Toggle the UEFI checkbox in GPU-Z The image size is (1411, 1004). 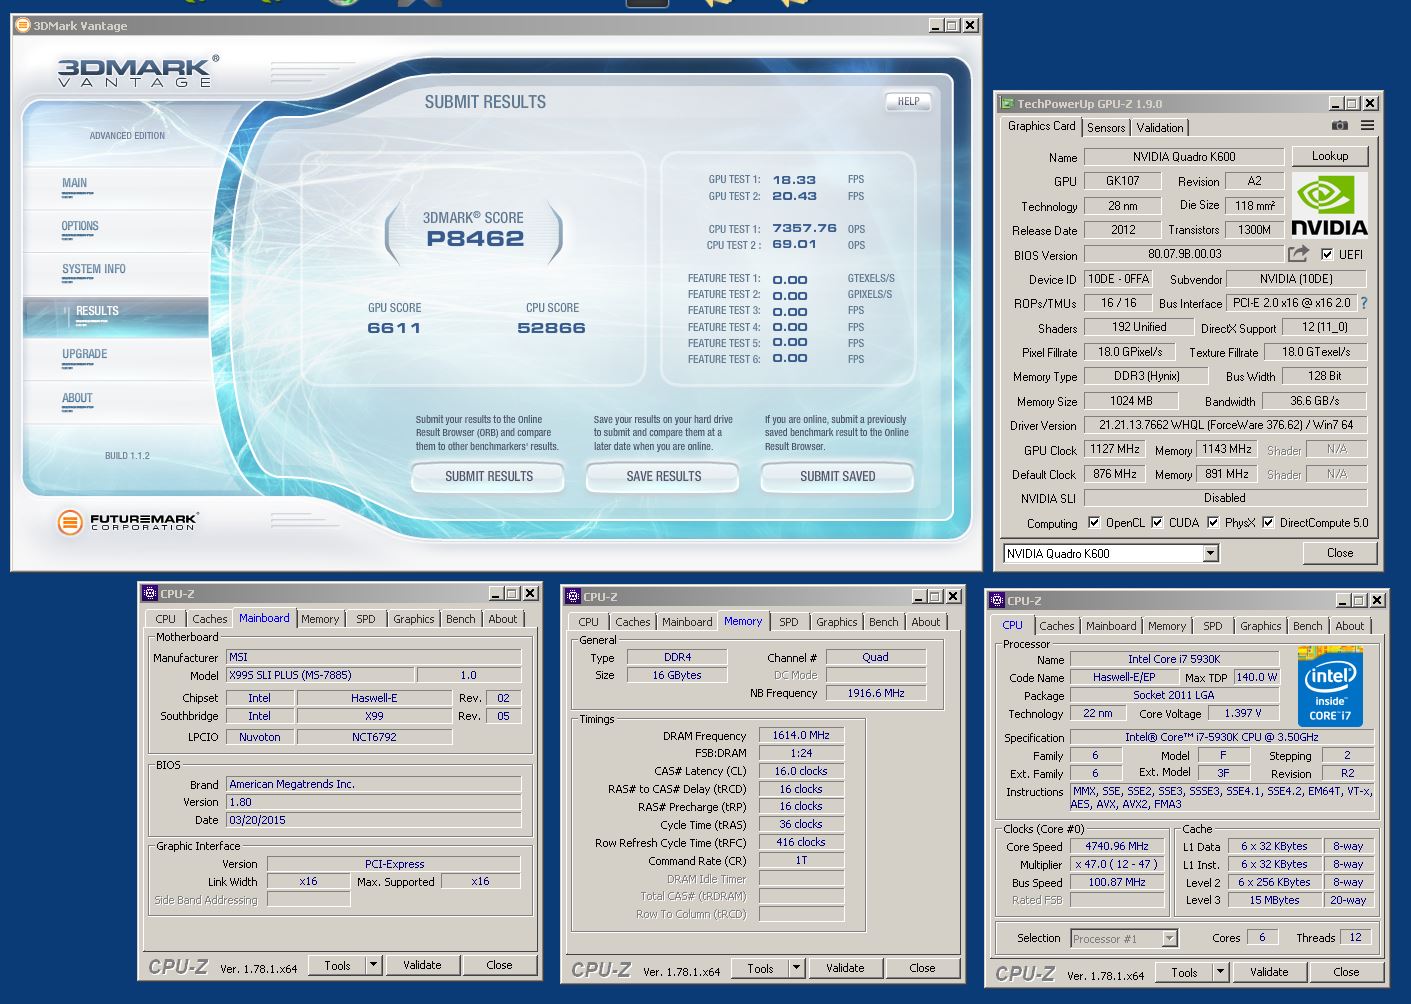(x=1327, y=254)
